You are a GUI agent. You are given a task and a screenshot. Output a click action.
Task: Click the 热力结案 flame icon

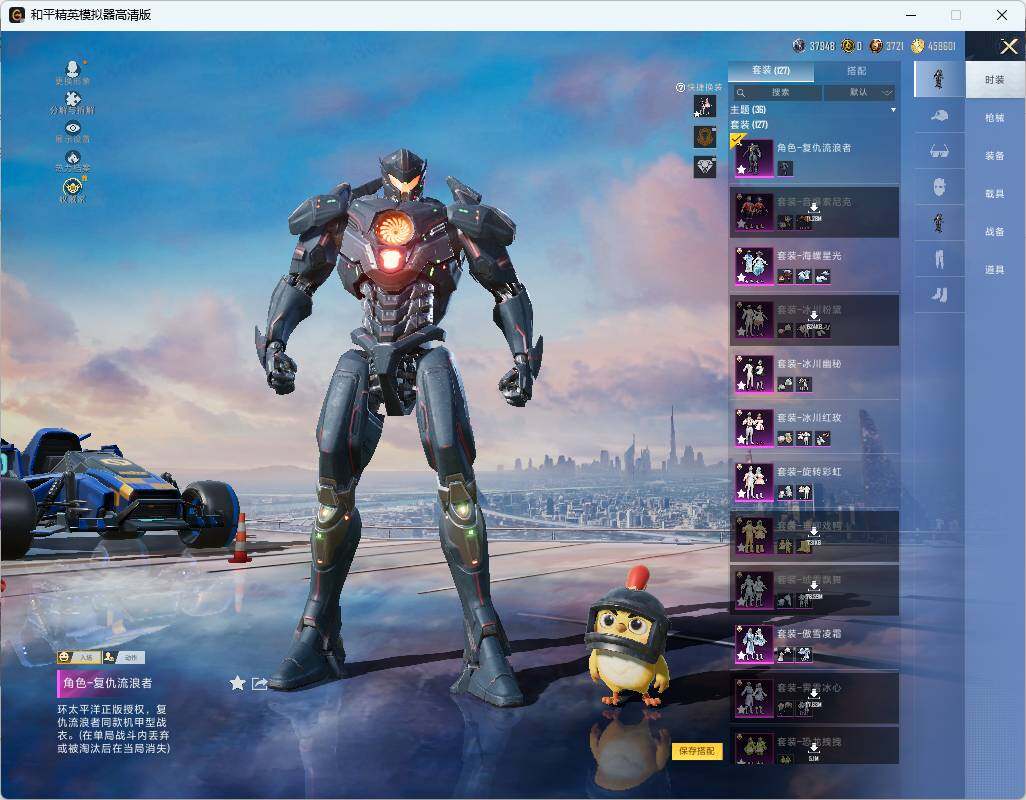click(73, 157)
